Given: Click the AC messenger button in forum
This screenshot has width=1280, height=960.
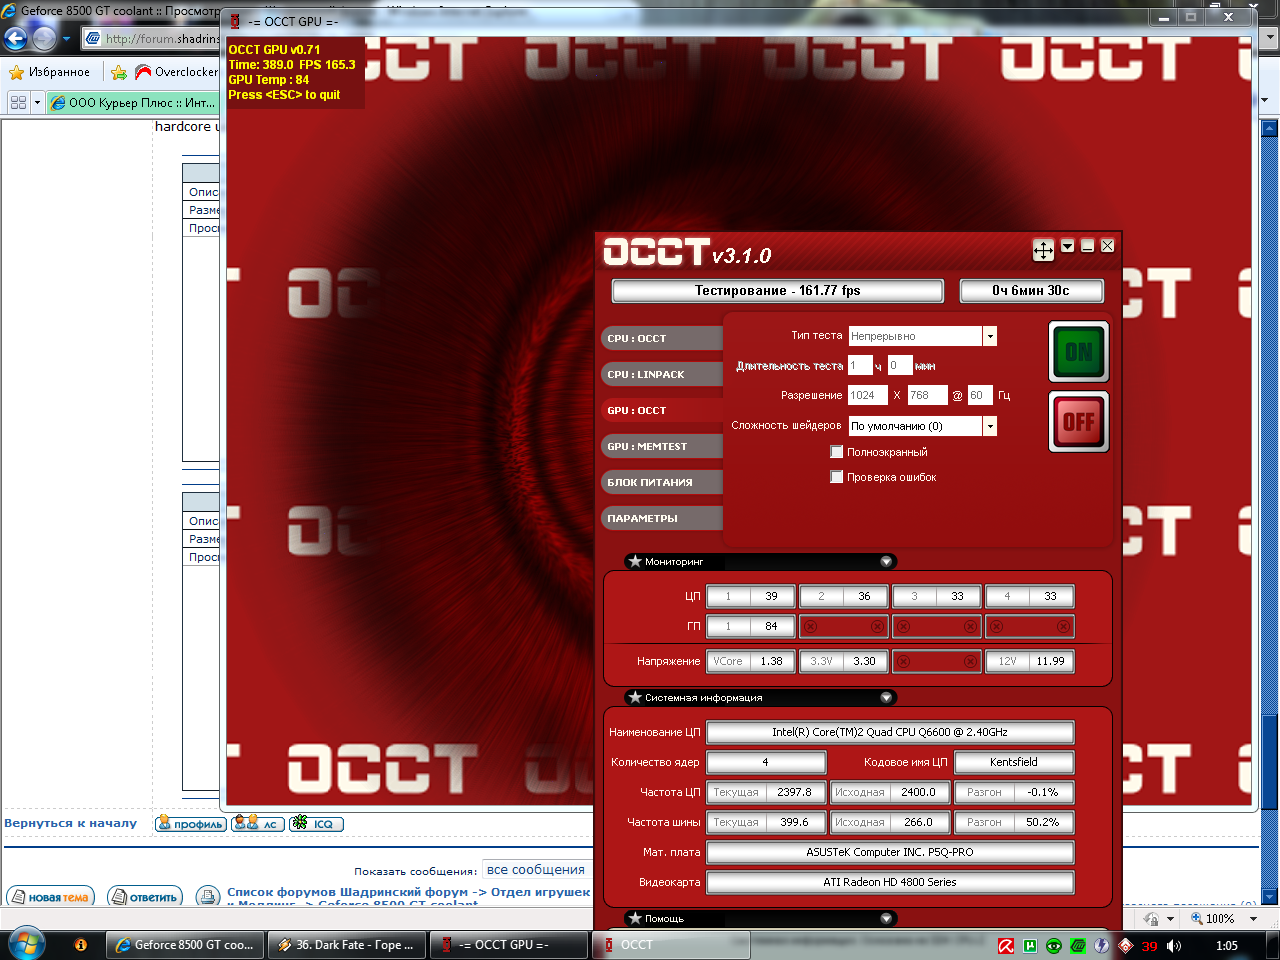Looking at the screenshot, I should (258, 824).
